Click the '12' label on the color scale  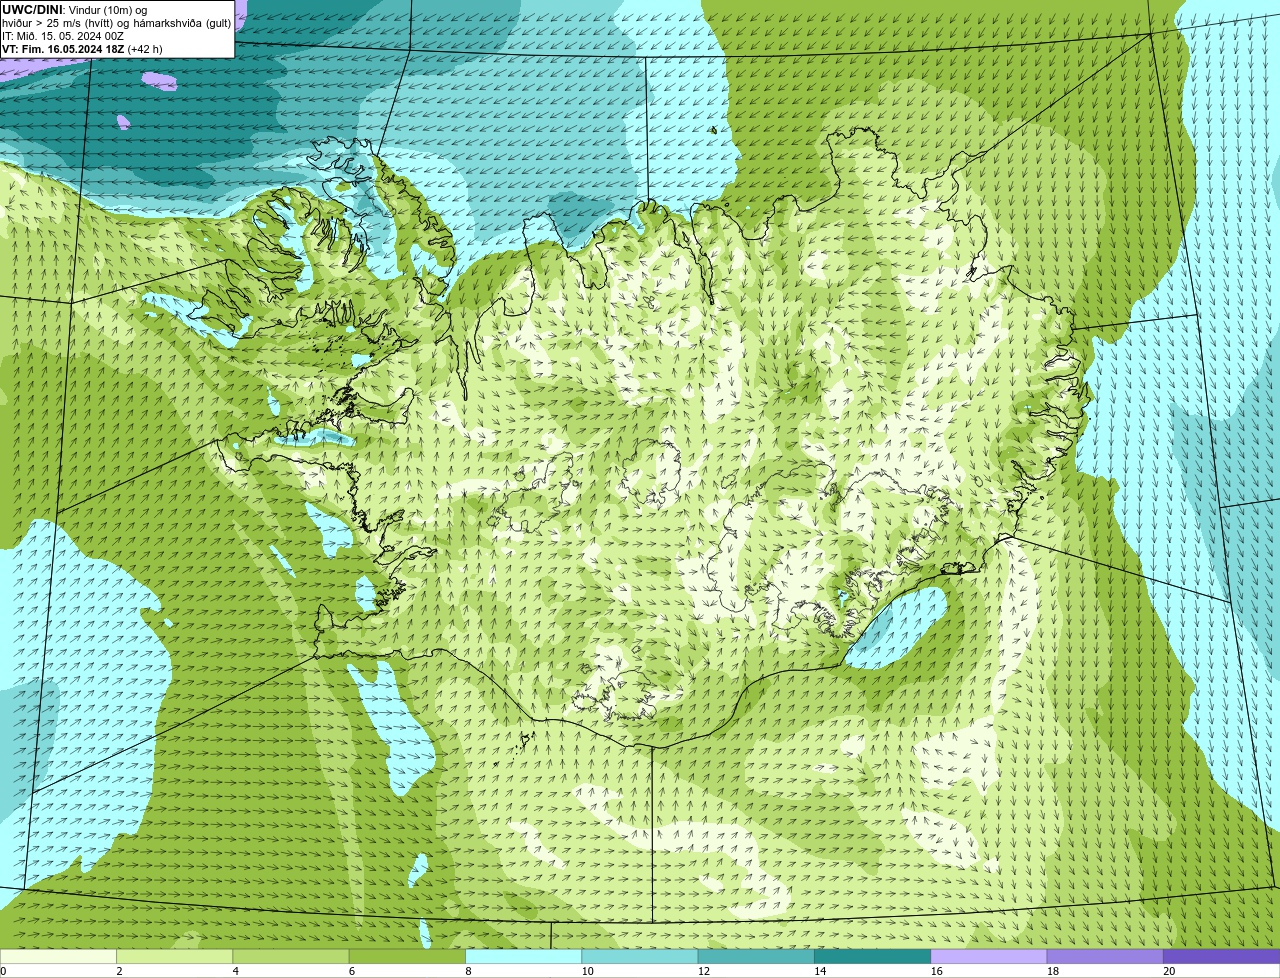[704, 971]
